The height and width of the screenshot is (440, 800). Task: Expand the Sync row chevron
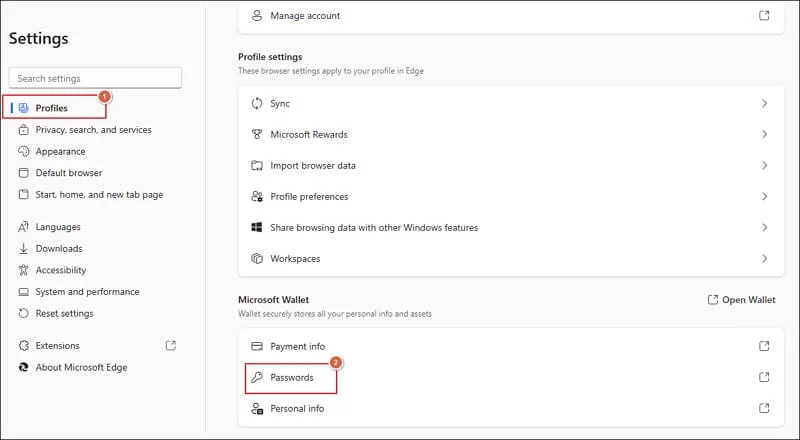point(764,104)
